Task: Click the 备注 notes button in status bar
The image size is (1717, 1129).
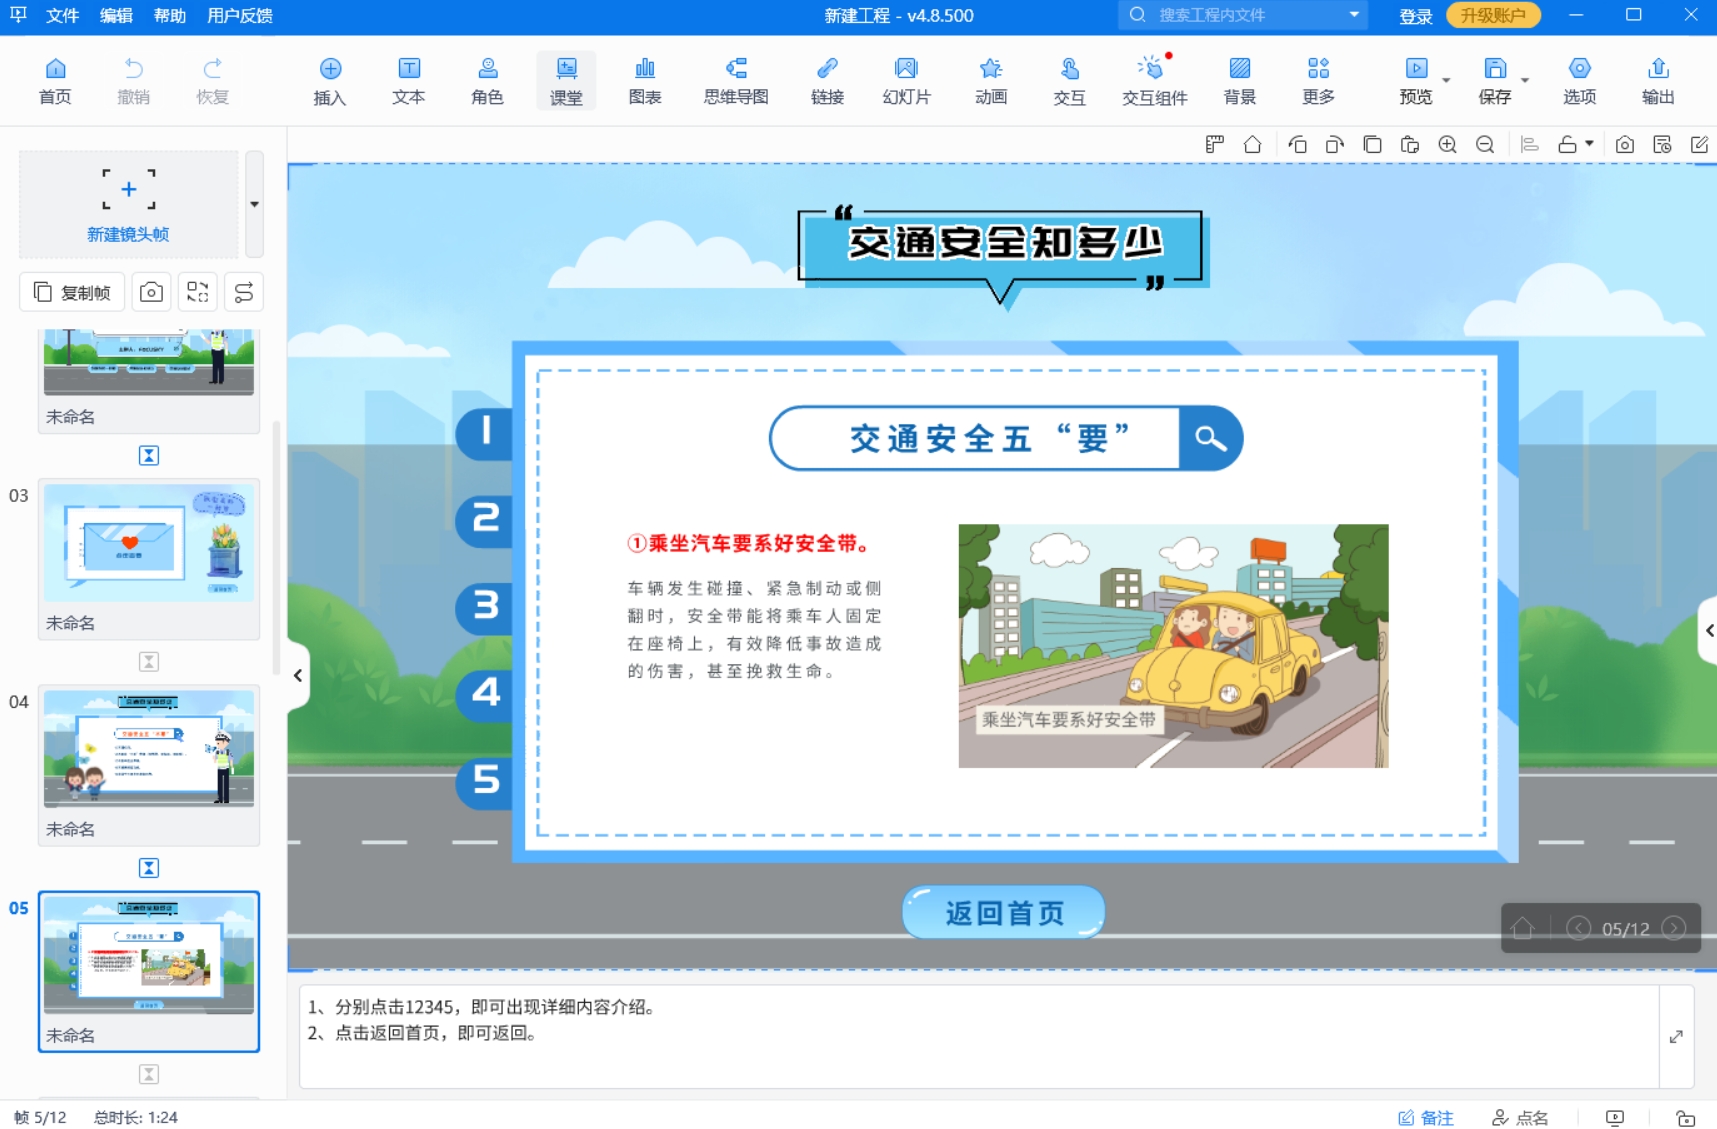Action: (1426, 1118)
